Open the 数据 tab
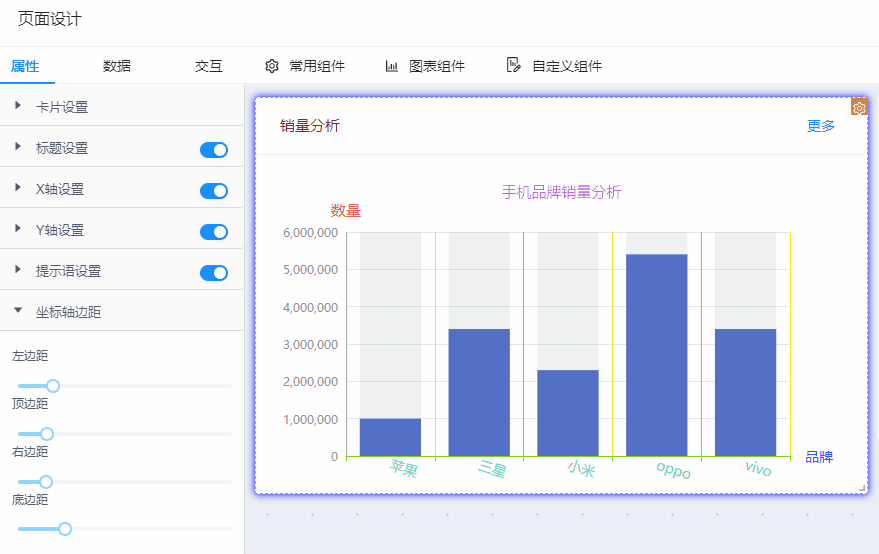The image size is (879, 554). pyautogui.click(x=117, y=66)
